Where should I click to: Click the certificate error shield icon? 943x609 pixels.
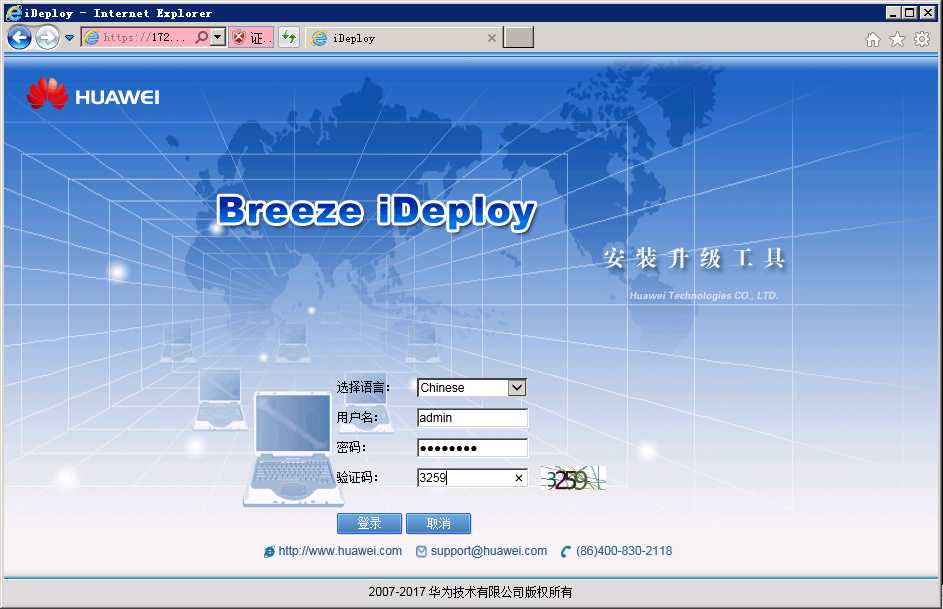tap(239, 38)
